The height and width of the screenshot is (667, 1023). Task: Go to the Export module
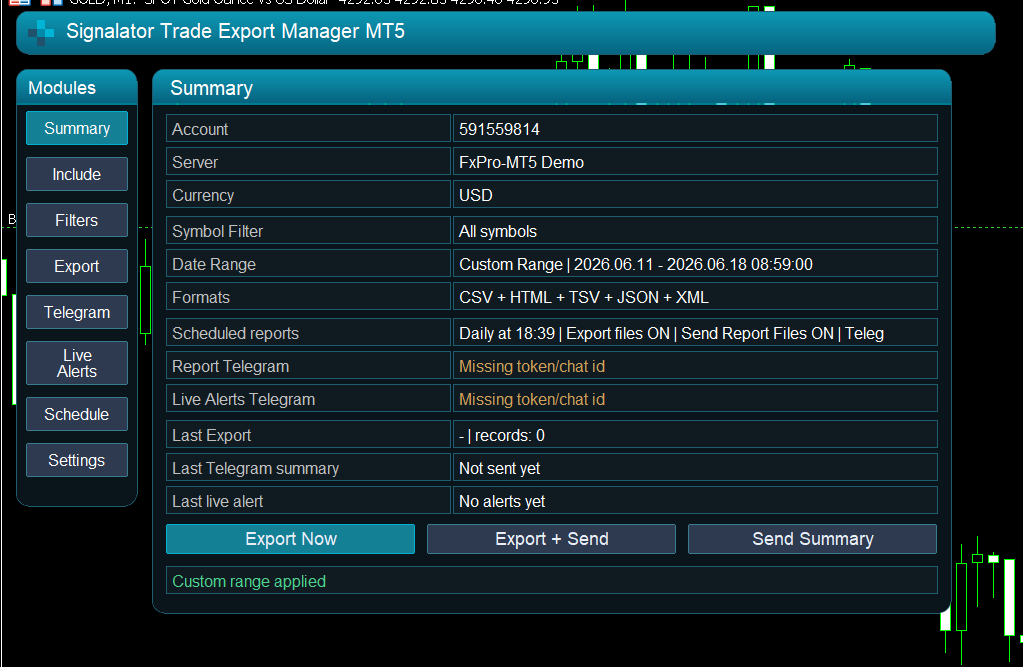tap(77, 266)
